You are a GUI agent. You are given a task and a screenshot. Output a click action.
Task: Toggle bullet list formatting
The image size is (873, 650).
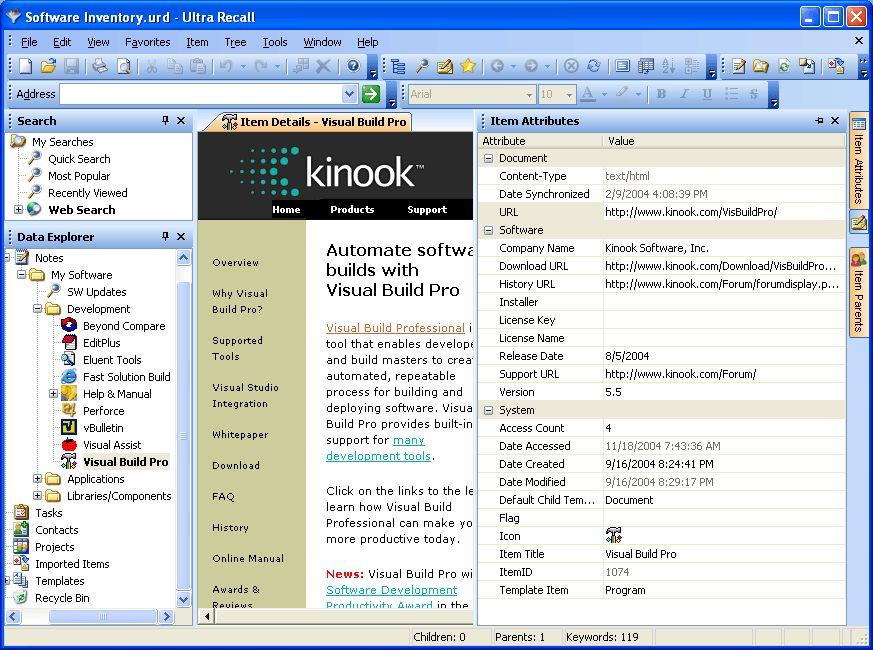(x=730, y=94)
